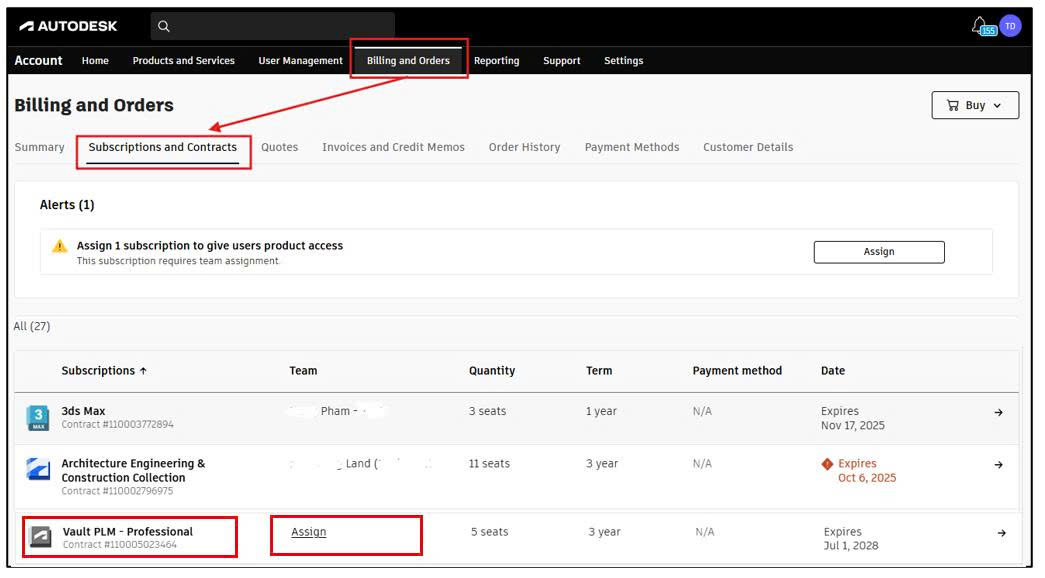Click the alert warning triangle icon
1045x578 pixels.
[60, 246]
